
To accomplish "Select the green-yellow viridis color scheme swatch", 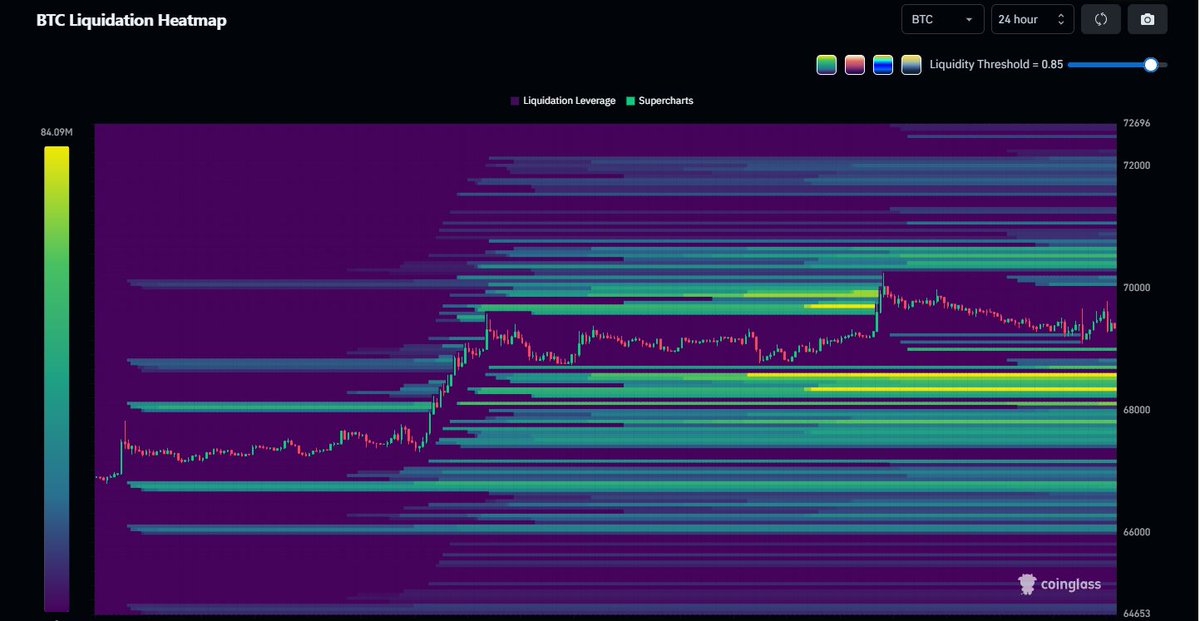I will pyautogui.click(x=826, y=65).
